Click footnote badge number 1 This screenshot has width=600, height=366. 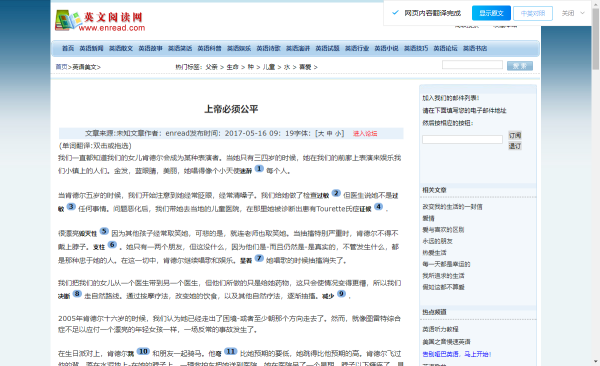tap(259, 168)
